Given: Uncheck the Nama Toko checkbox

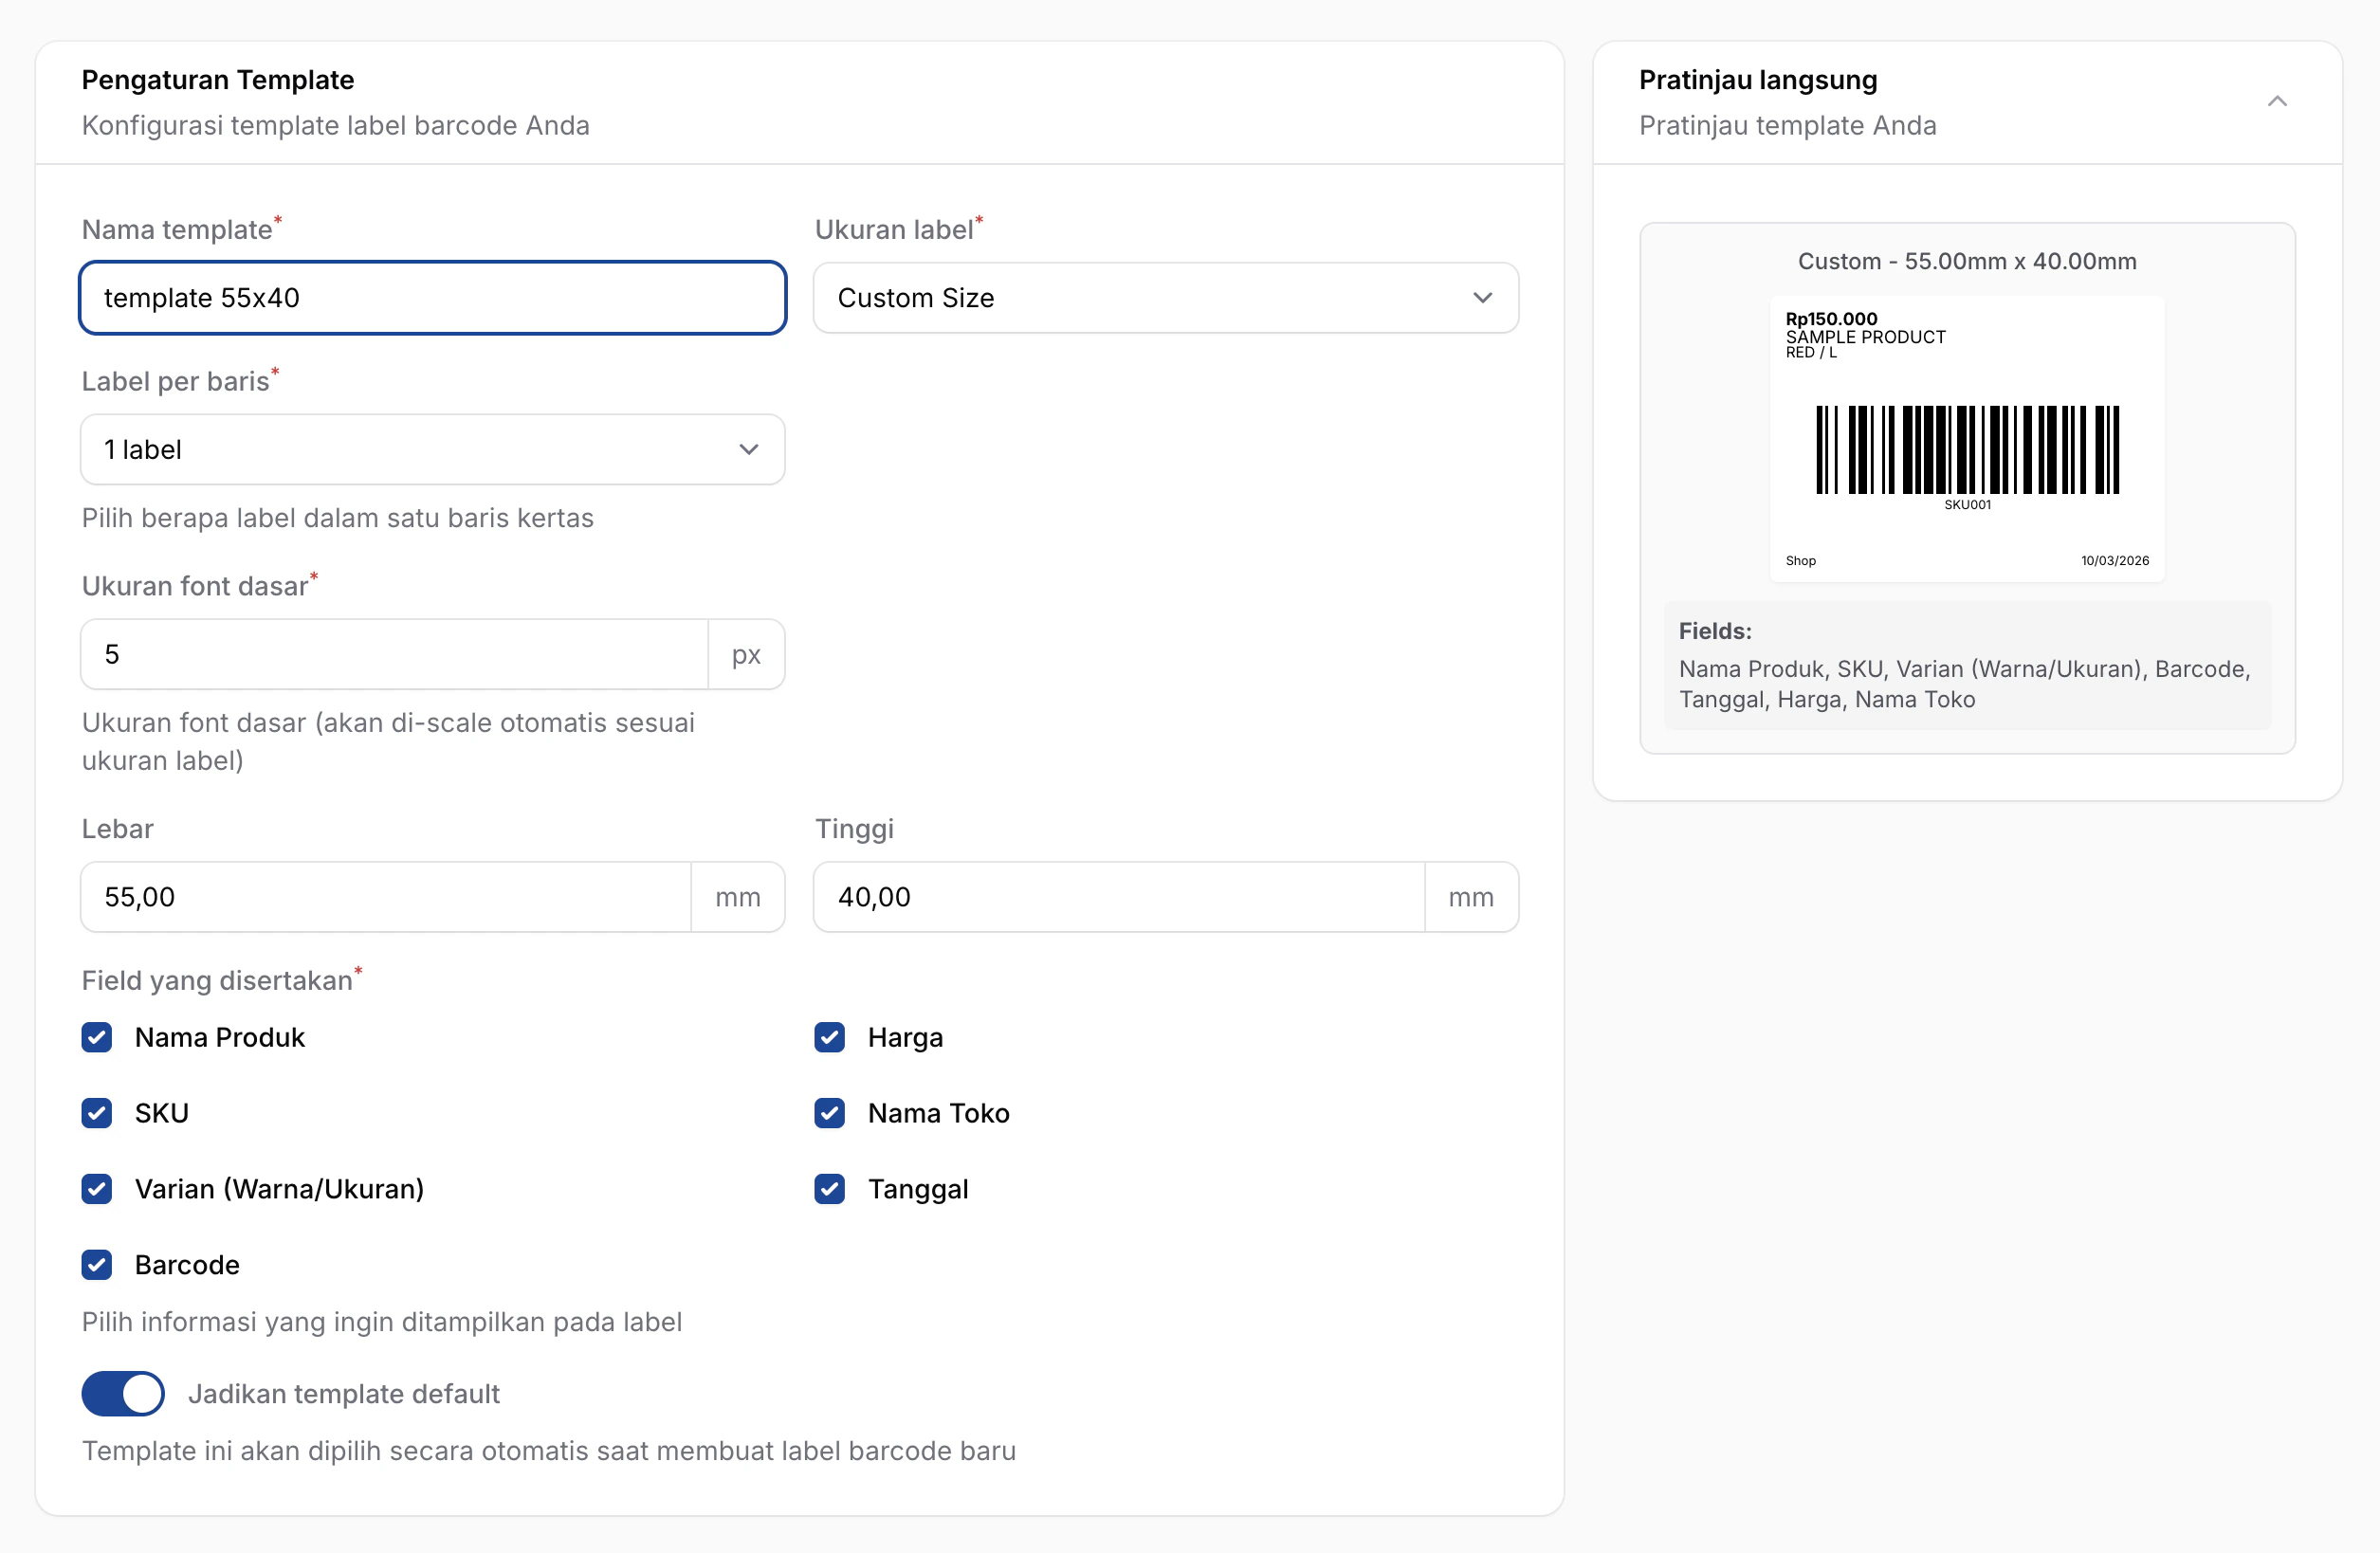Looking at the screenshot, I should click(x=829, y=1113).
